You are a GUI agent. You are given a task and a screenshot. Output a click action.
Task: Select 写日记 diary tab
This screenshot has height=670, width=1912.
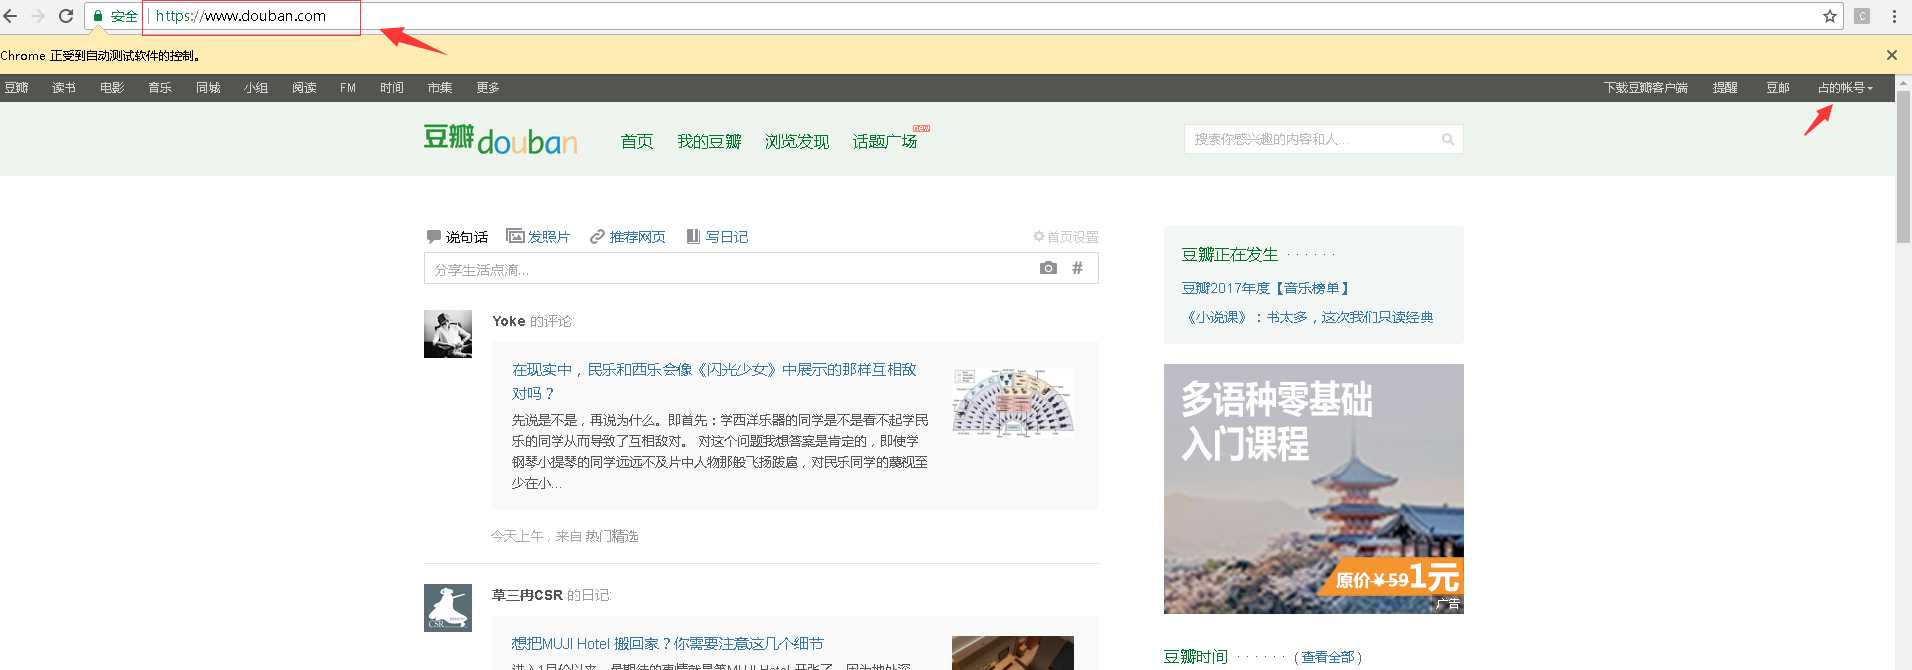tap(717, 237)
